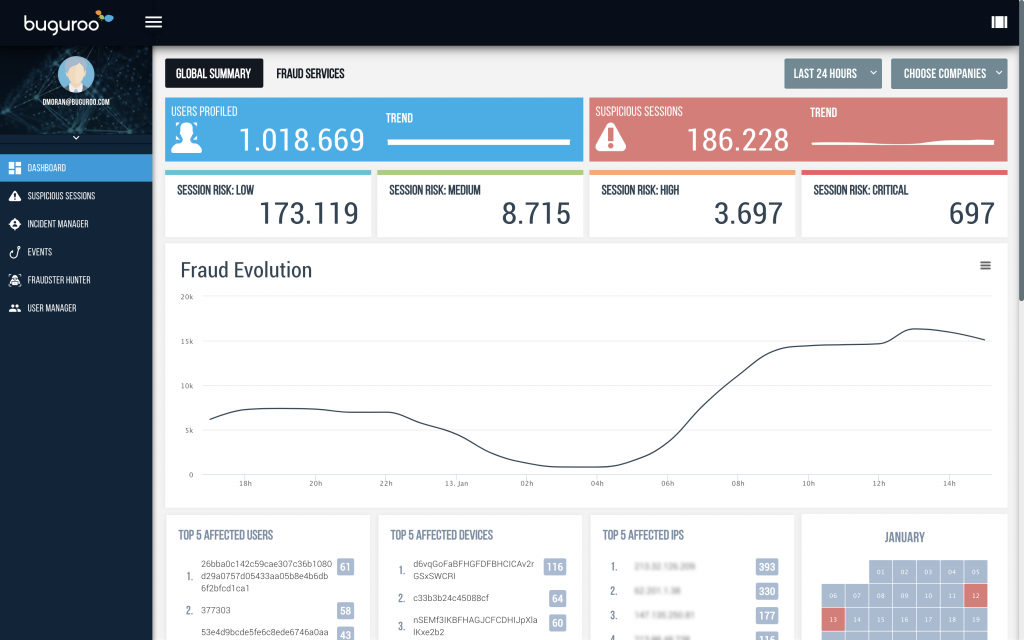This screenshot has height=640, width=1024.
Task: Expand the user profile chevron in sidebar
Action: (76, 138)
